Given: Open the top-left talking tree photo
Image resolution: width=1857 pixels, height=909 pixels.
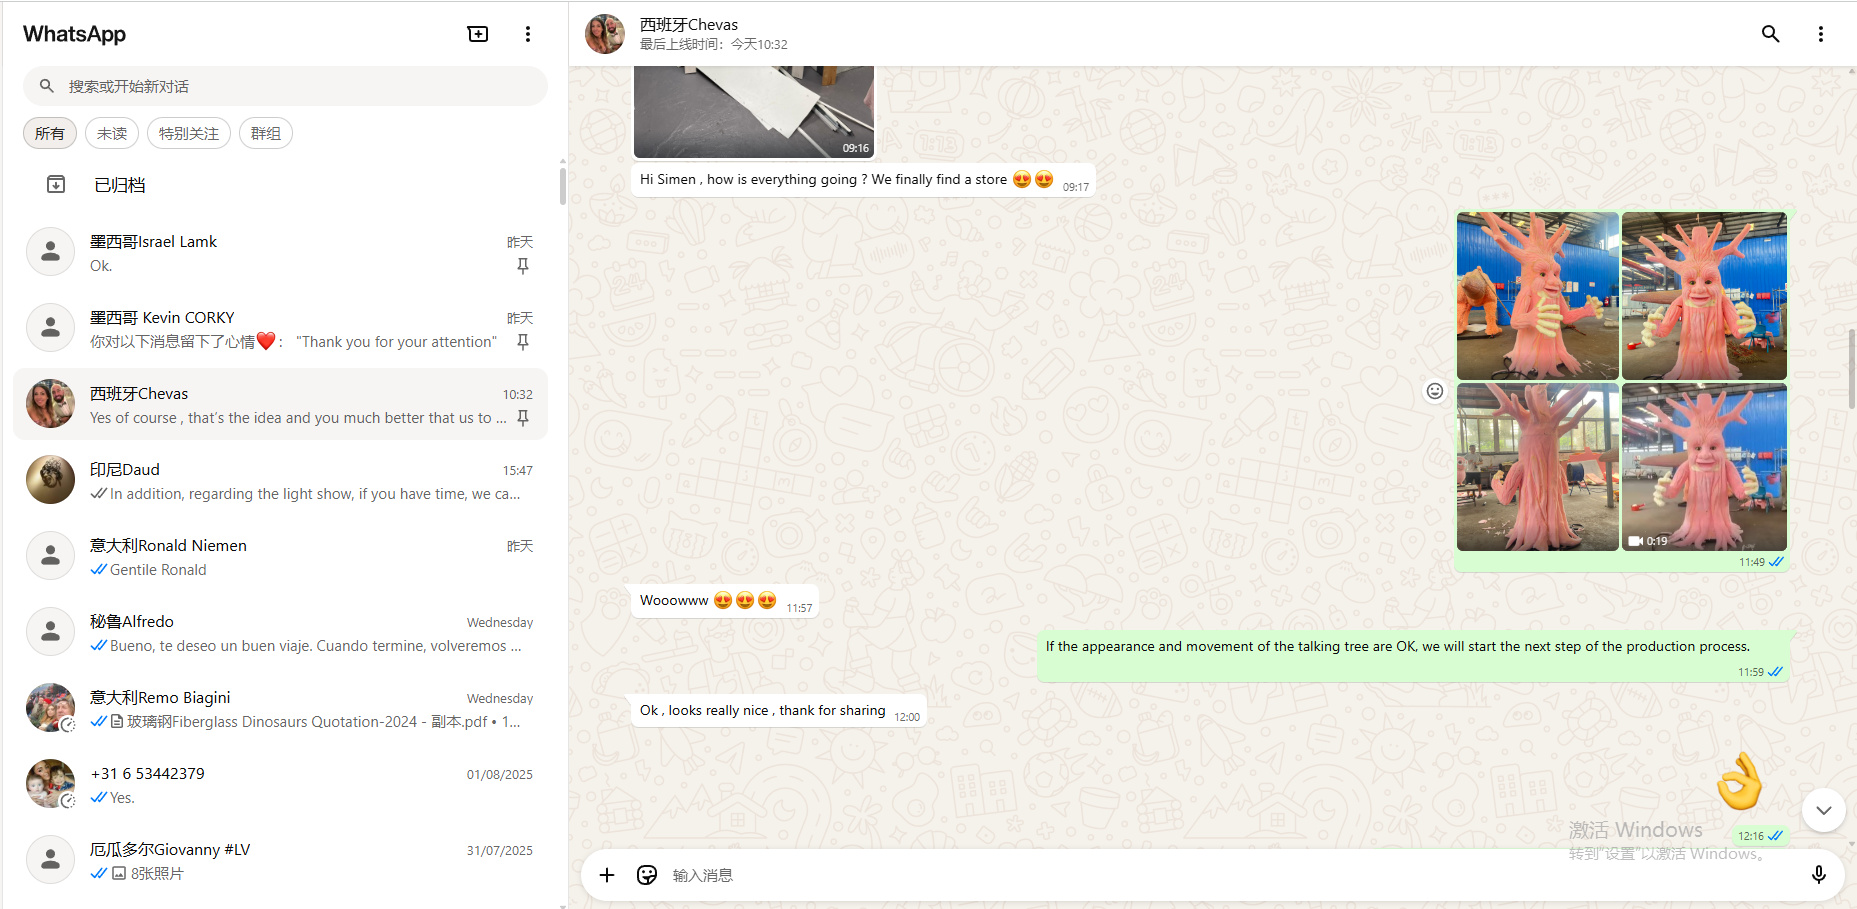Looking at the screenshot, I should (1537, 295).
